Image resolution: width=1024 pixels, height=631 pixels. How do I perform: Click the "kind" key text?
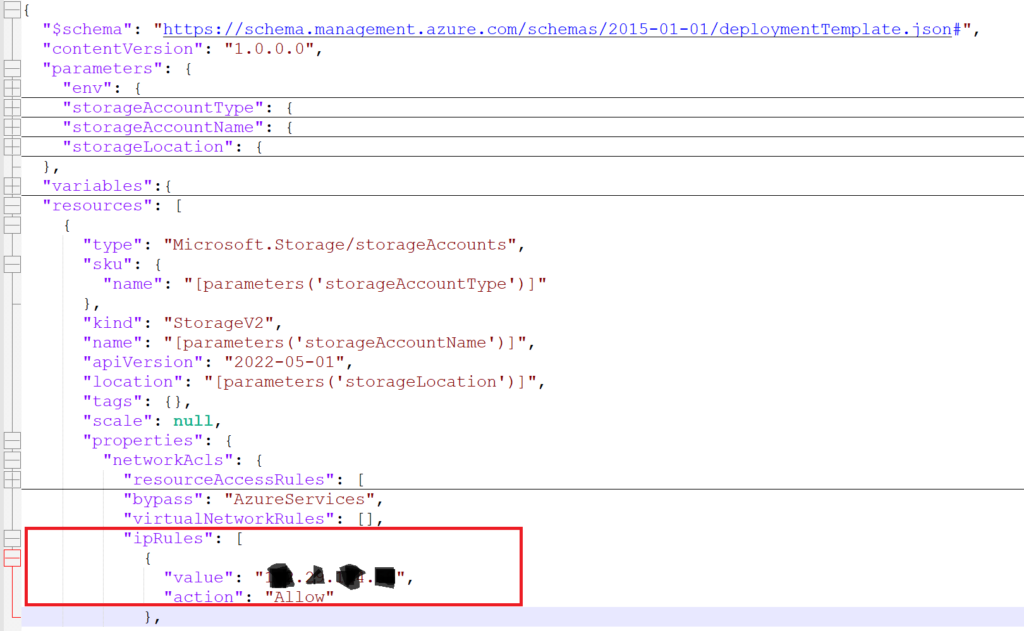click(x=112, y=323)
